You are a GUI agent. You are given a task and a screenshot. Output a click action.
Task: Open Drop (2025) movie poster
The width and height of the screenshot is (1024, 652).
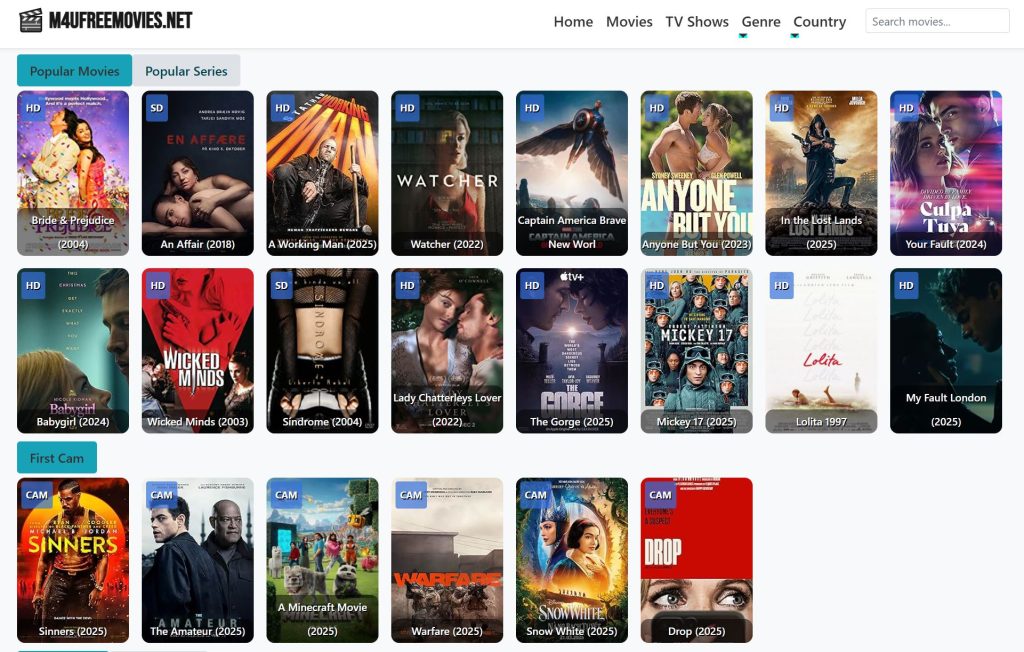click(697, 561)
